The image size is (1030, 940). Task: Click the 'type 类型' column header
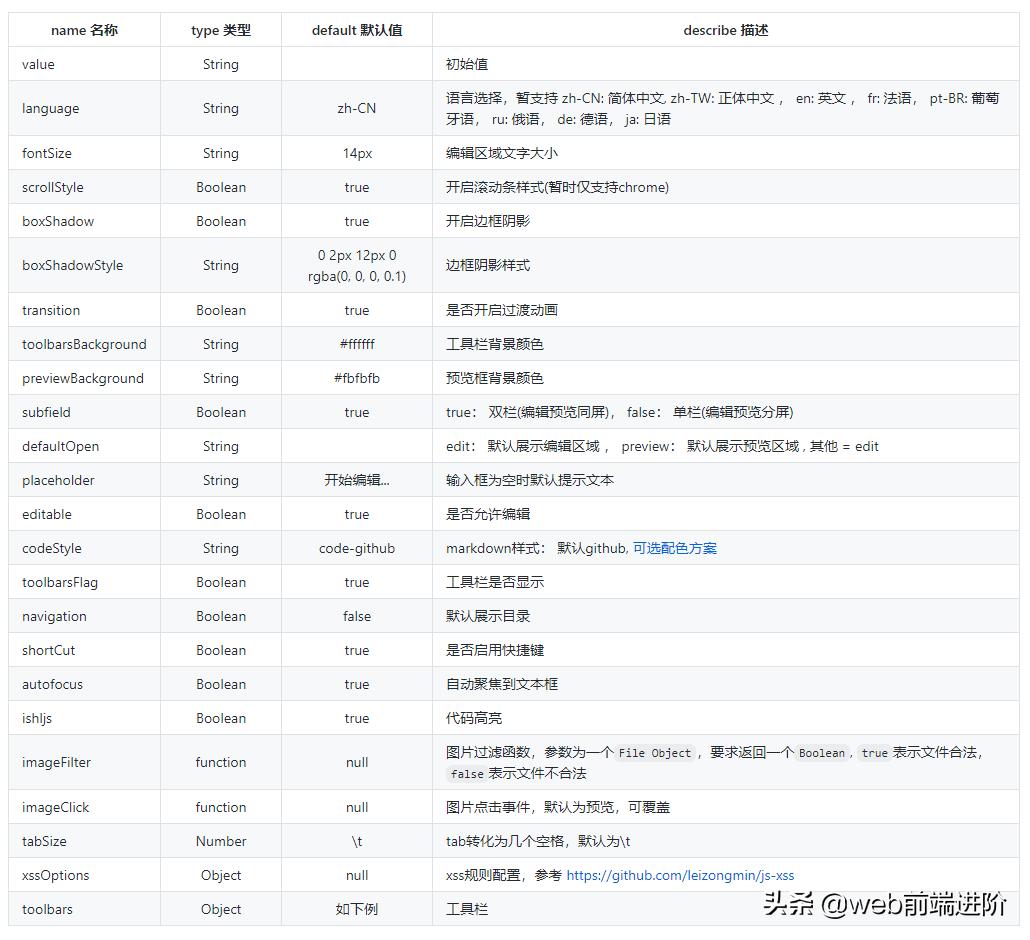pos(220,30)
